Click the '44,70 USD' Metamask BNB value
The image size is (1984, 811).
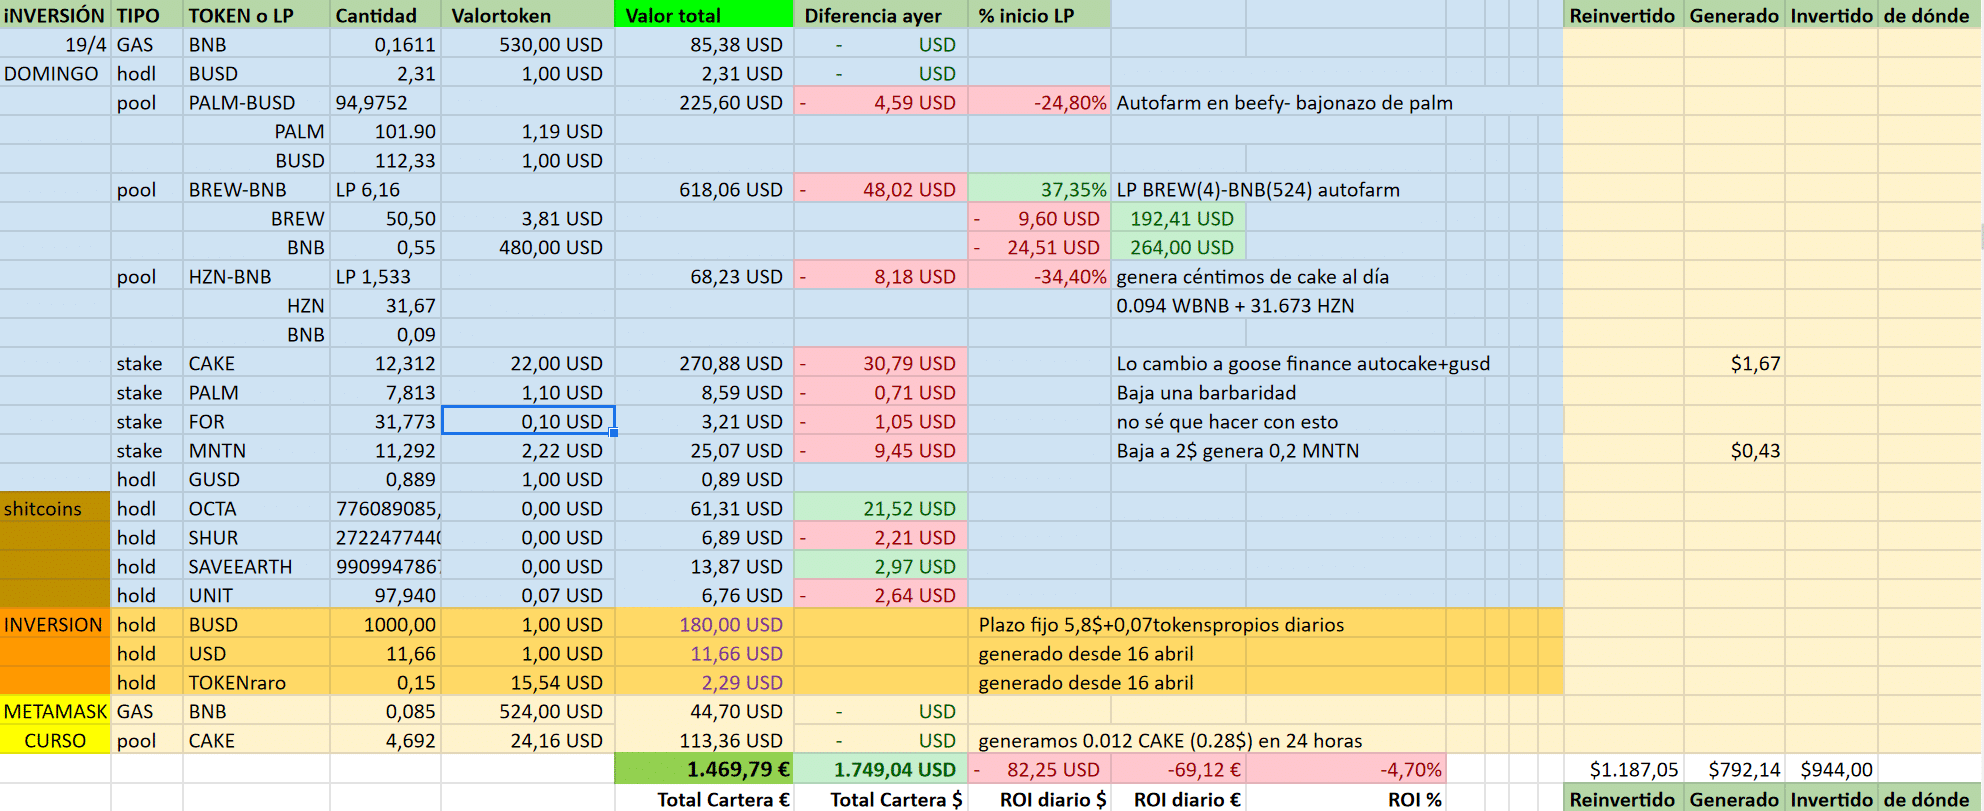coord(703,711)
